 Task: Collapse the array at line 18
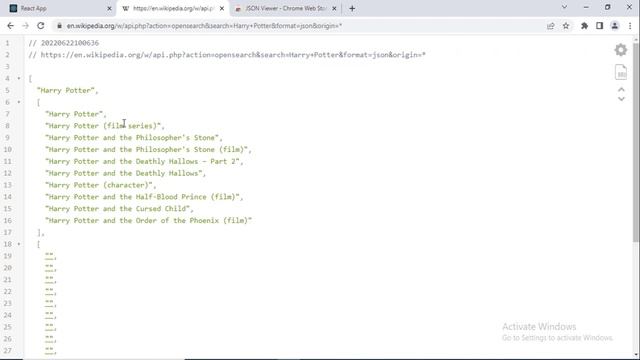[x=19, y=244]
